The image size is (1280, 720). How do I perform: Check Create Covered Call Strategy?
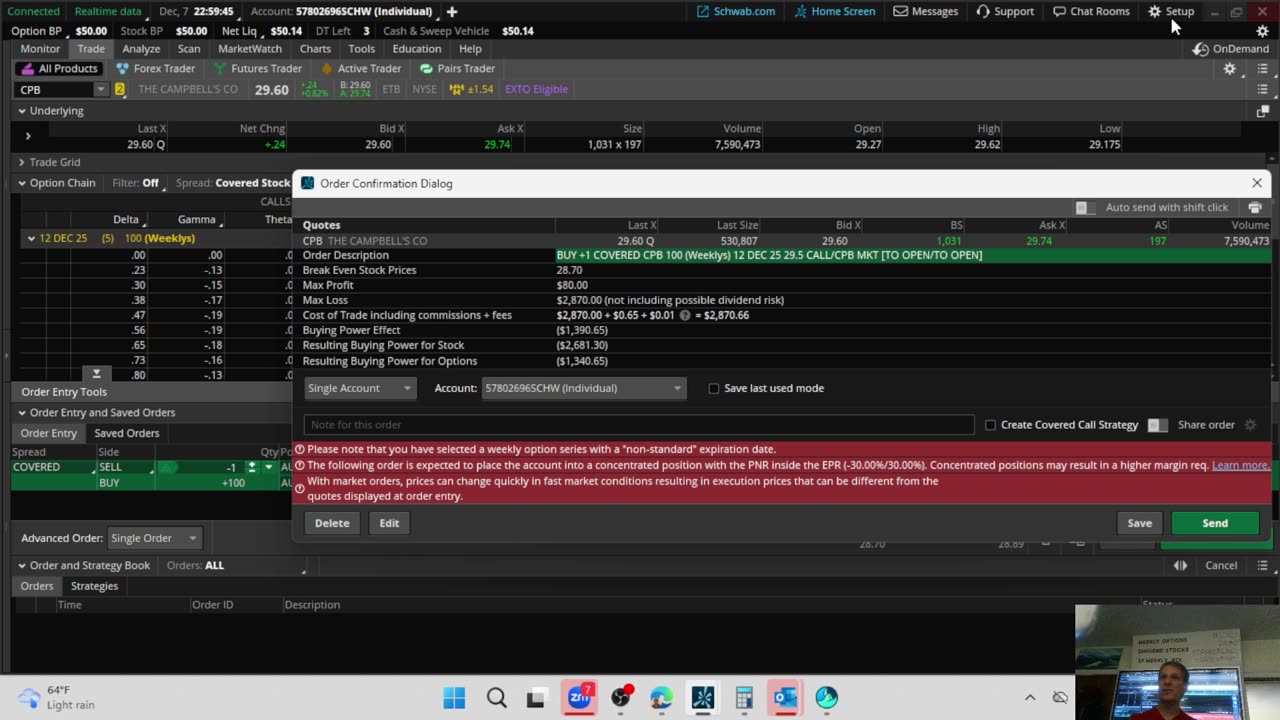click(x=991, y=425)
